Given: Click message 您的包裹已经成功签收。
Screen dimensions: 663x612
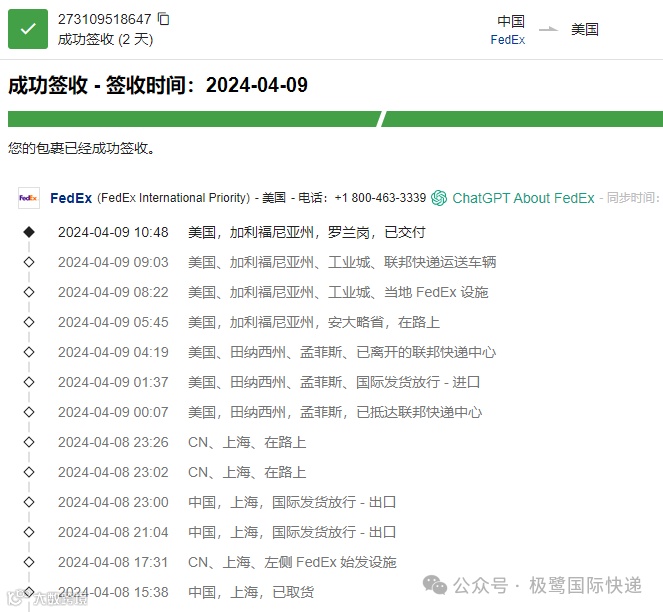Looking at the screenshot, I should [82, 148].
